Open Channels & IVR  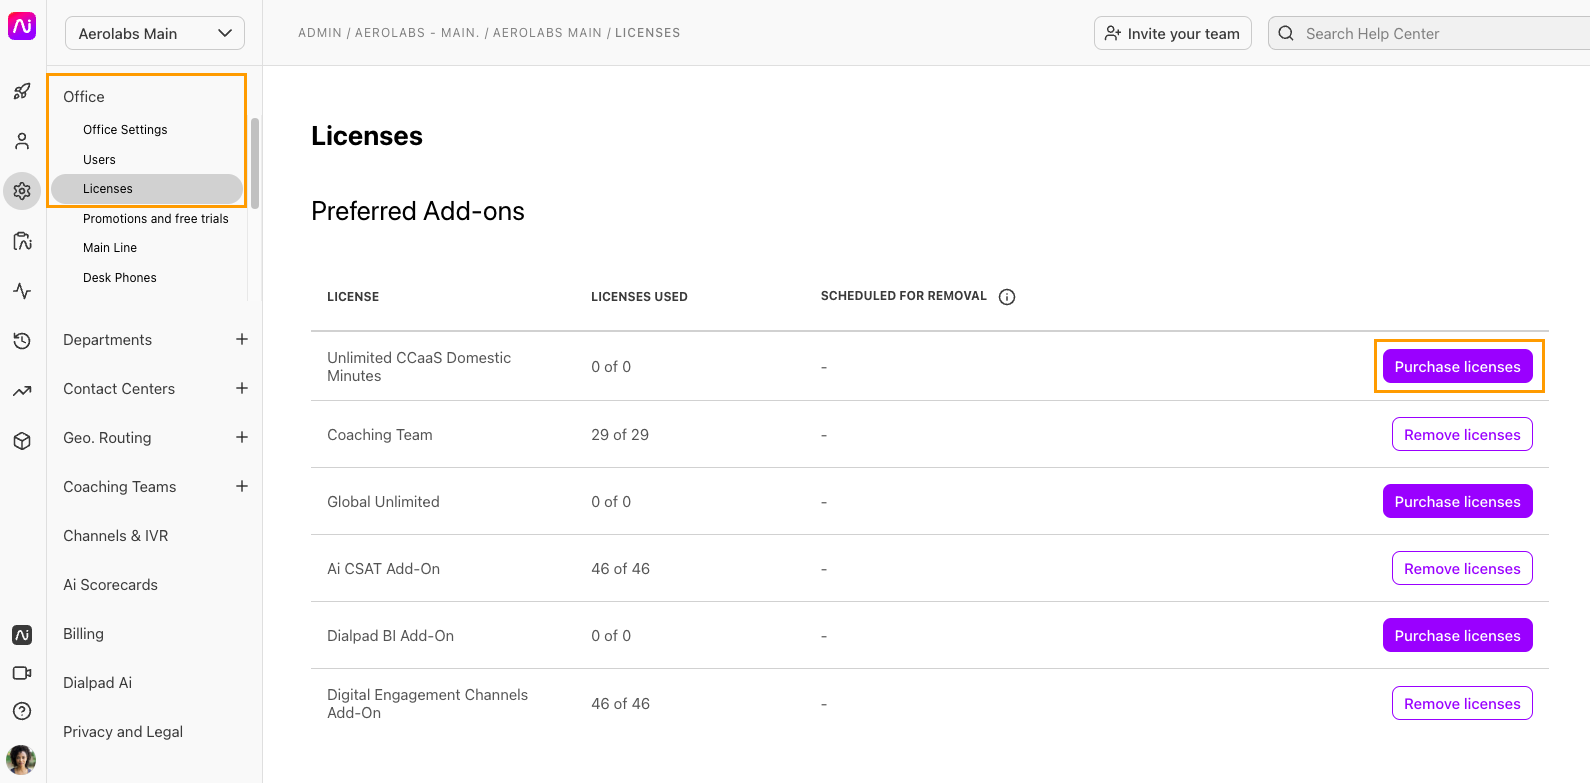pyautogui.click(x=115, y=536)
